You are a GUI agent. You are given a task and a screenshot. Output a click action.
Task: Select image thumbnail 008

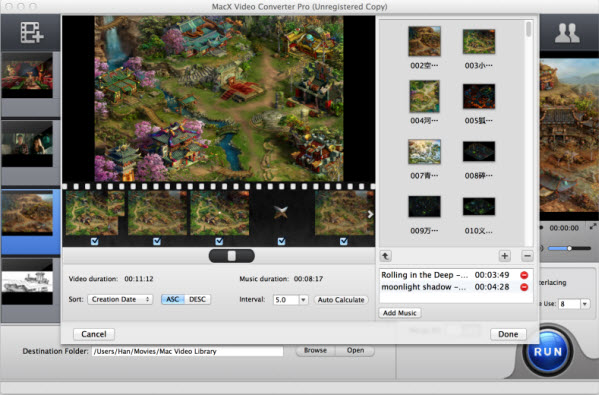(x=479, y=151)
